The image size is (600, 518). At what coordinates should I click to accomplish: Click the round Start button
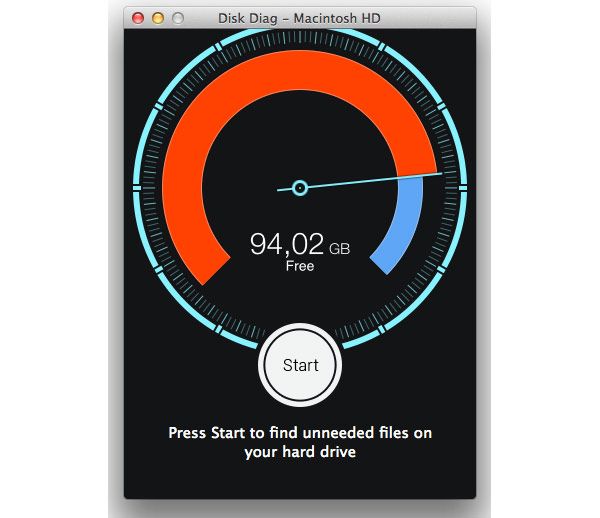coord(300,365)
